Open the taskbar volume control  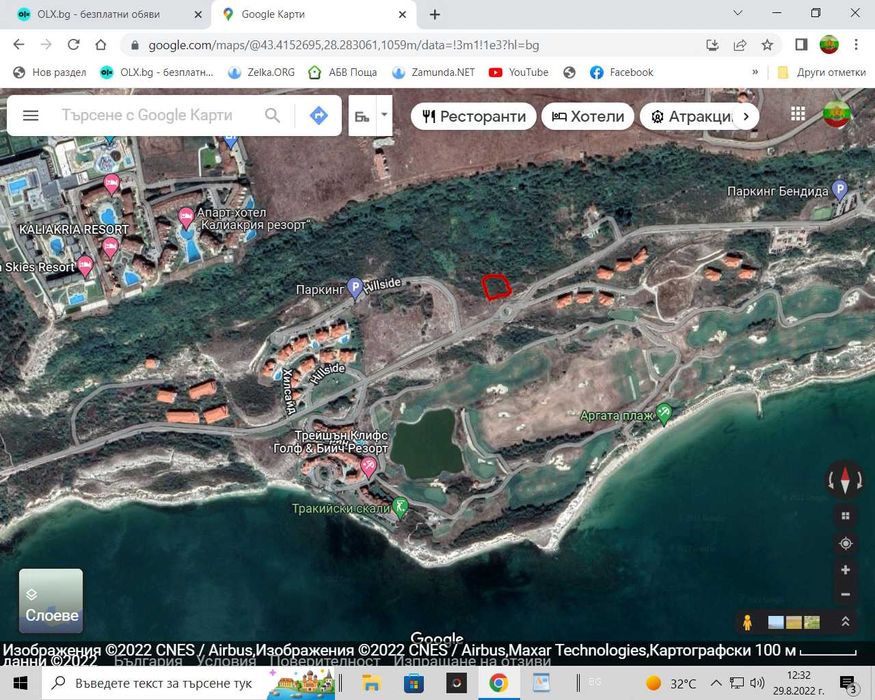(x=757, y=683)
